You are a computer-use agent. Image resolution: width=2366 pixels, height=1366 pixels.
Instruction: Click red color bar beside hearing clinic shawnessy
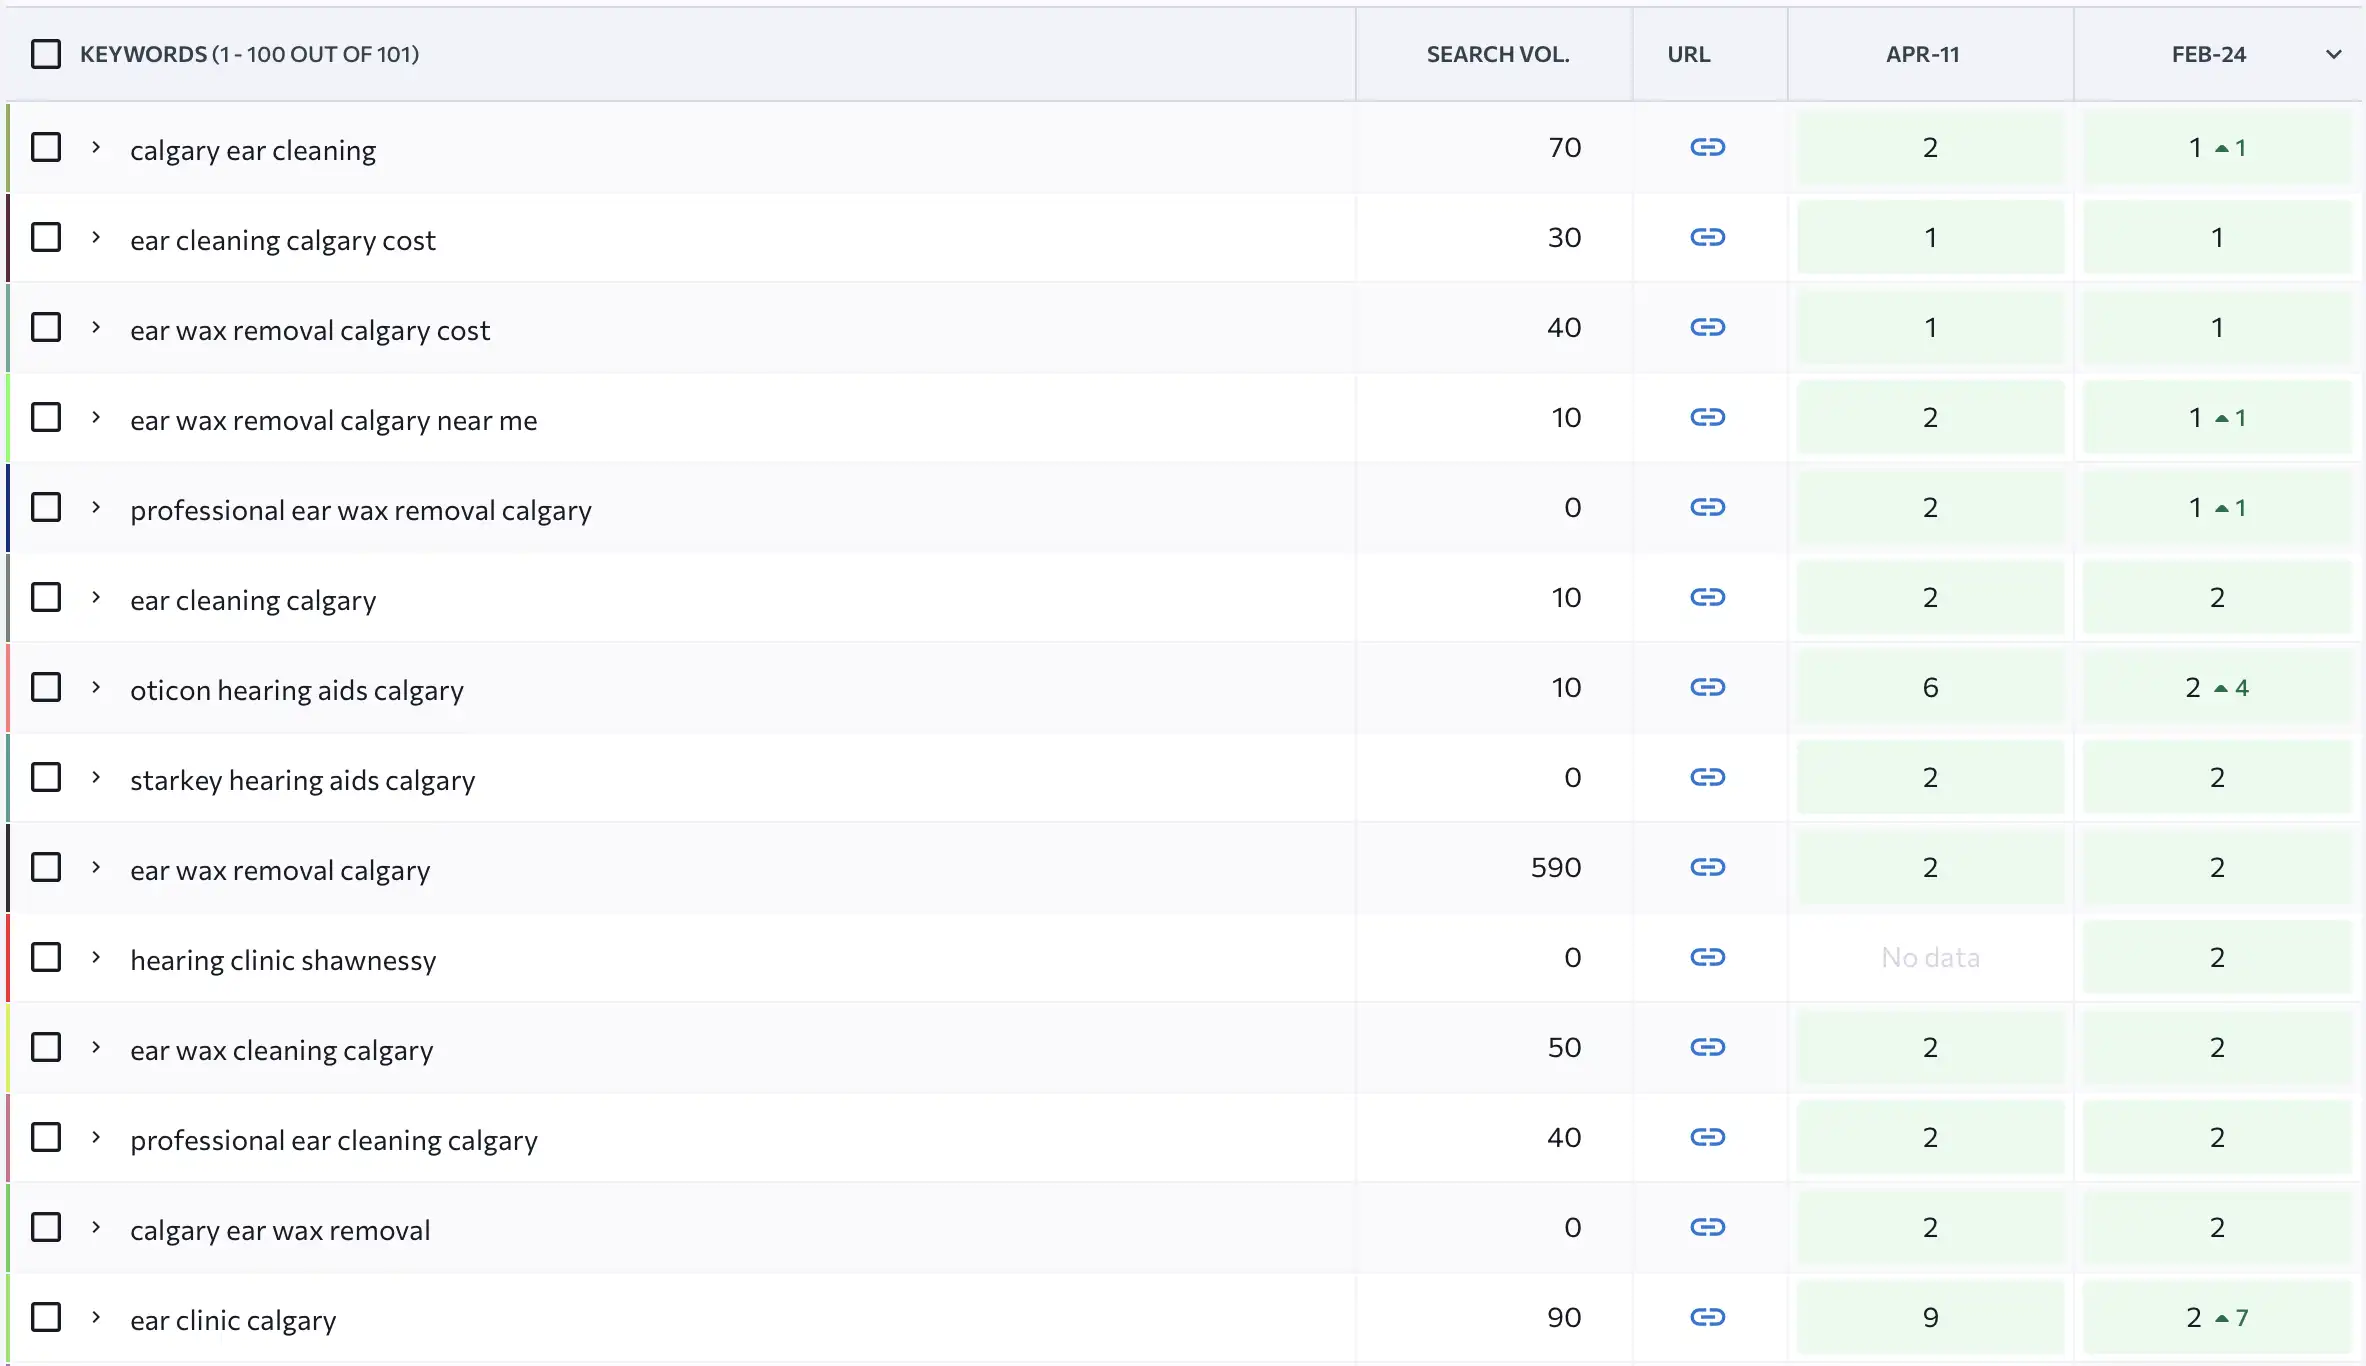8,958
